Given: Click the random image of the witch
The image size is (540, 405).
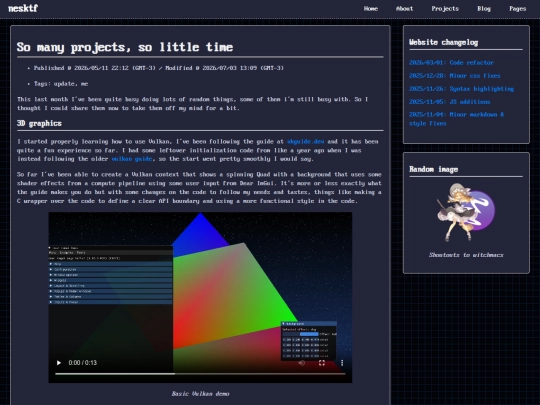Looking at the screenshot, I should coord(466,212).
